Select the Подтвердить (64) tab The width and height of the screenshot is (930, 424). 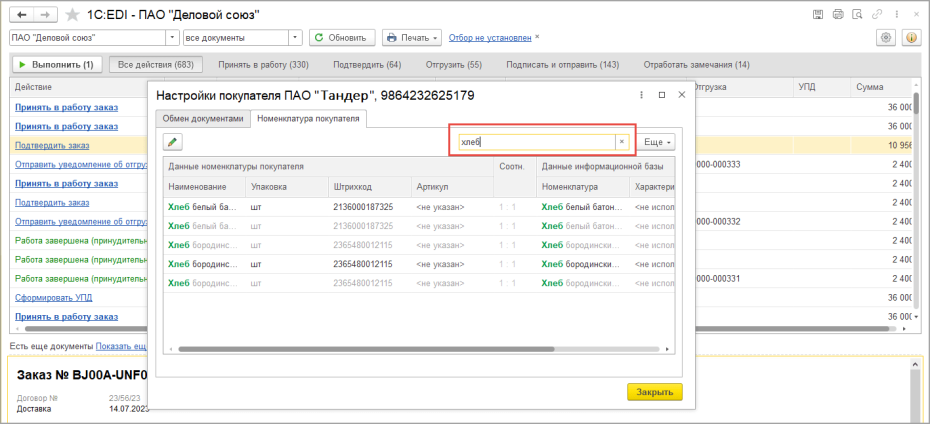tap(367, 65)
